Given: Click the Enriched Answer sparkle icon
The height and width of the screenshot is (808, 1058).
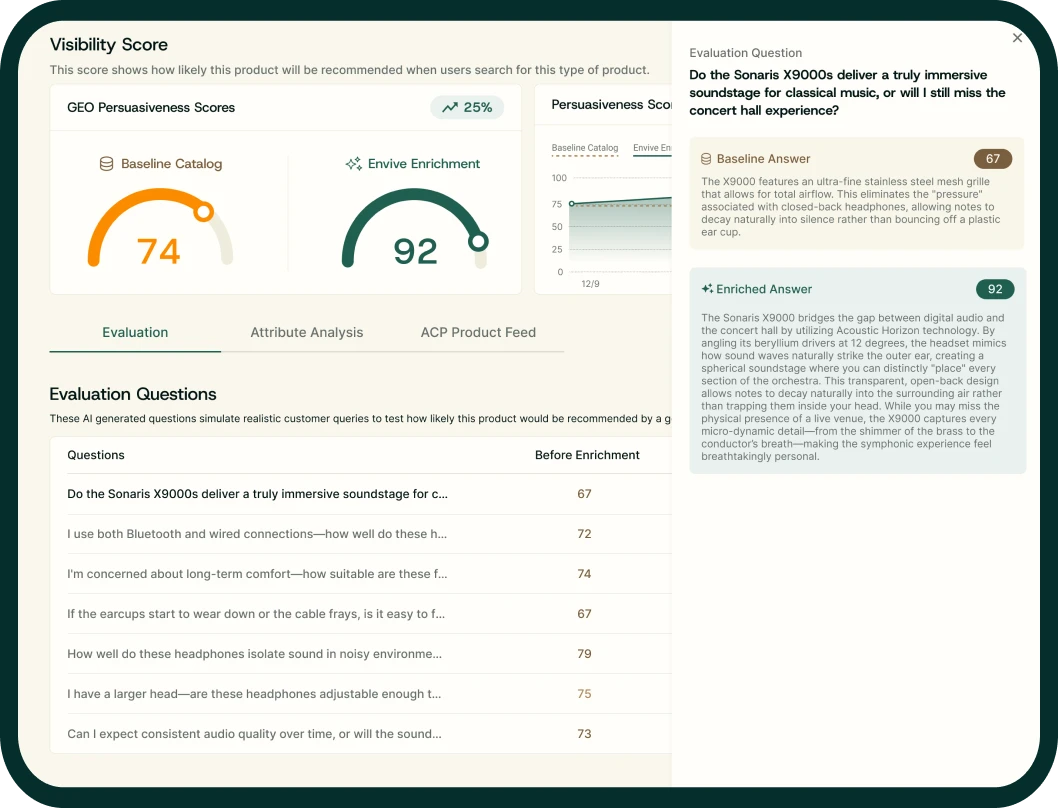Looking at the screenshot, I should [707, 289].
